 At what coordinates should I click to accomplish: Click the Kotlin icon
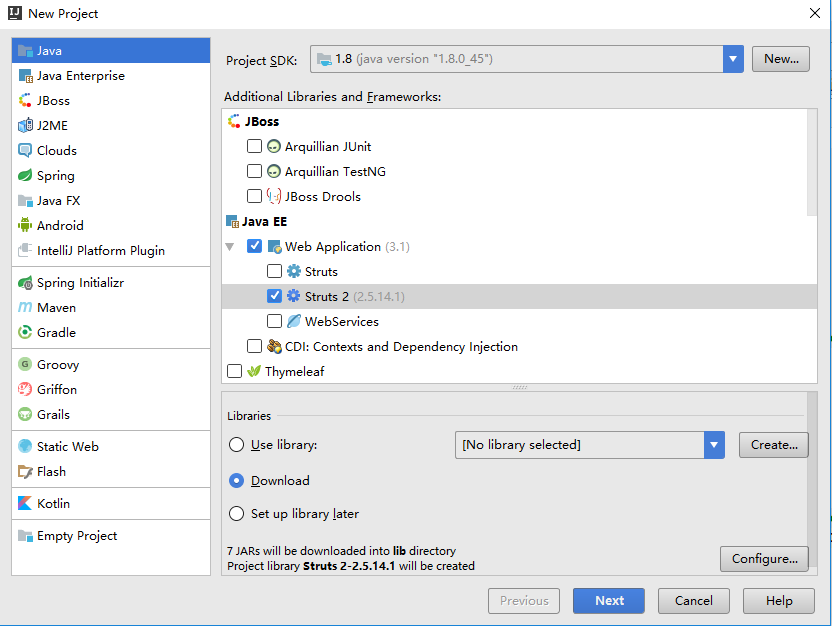25,503
